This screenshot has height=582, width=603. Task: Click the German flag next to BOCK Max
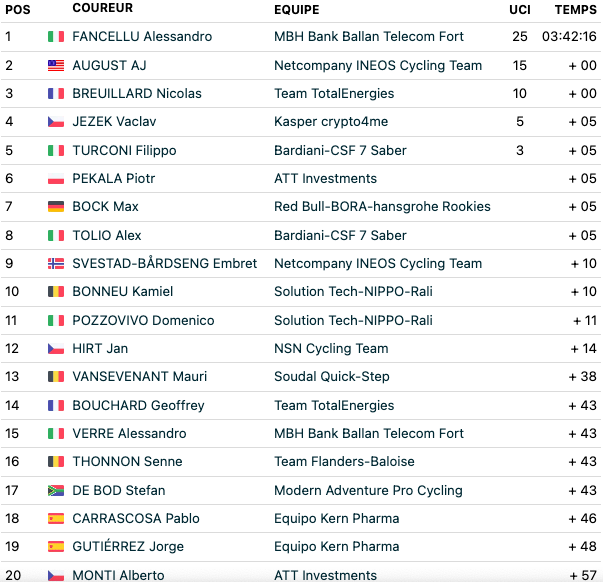click(x=56, y=207)
